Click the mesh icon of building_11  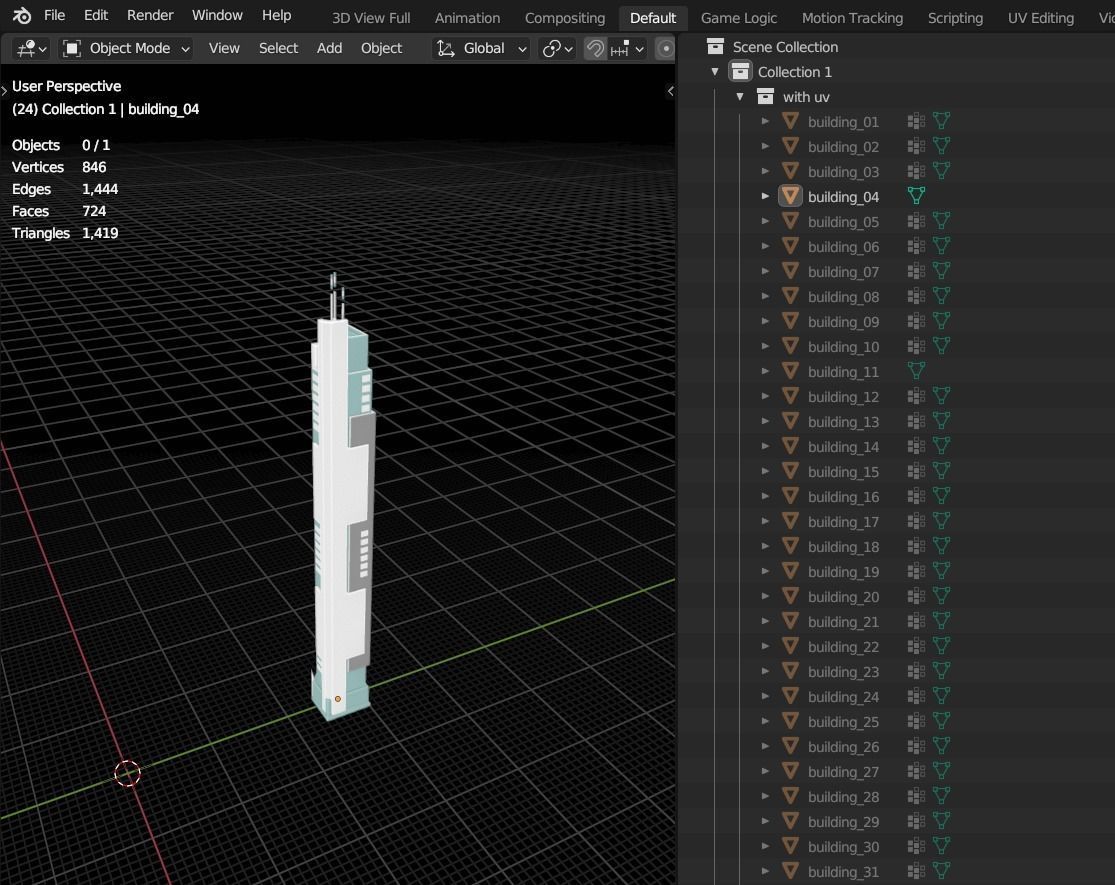(790, 371)
